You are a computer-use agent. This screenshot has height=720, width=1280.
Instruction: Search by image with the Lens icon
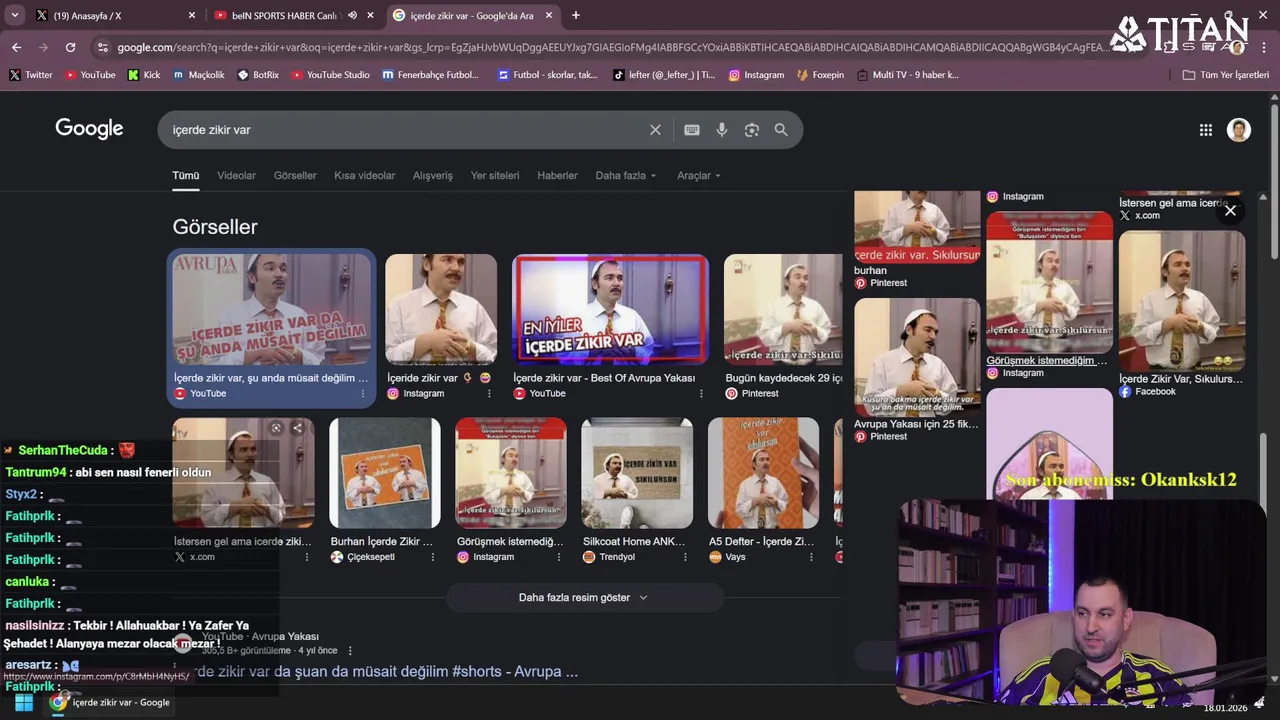752,130
